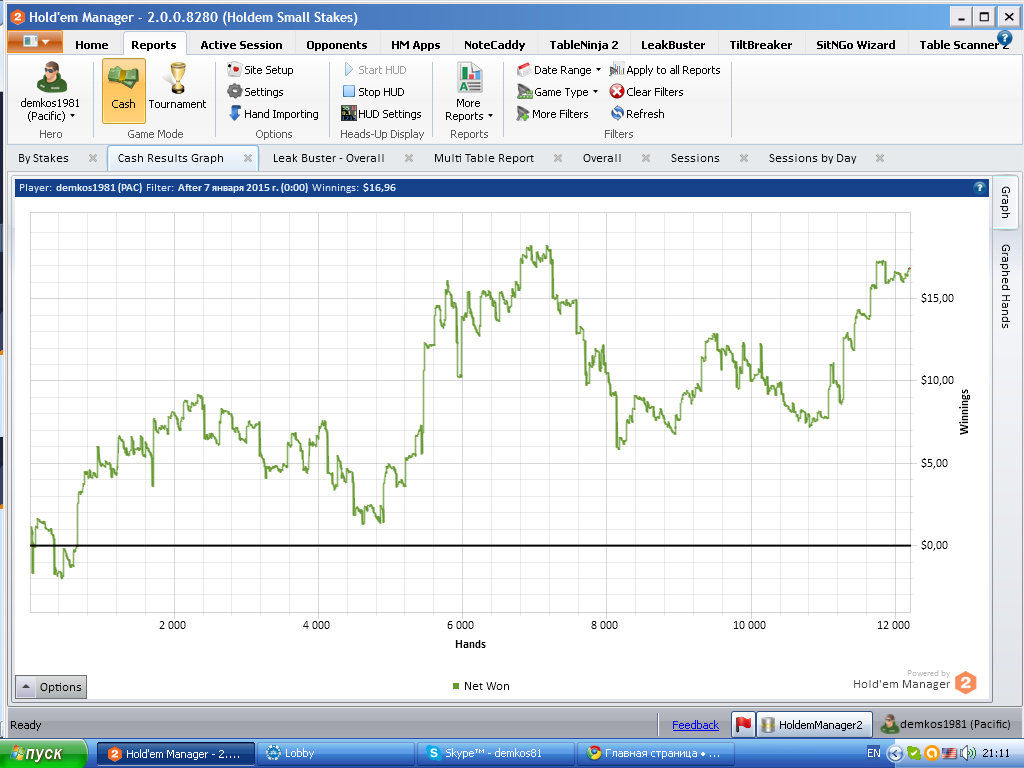The image size is (1024, 768).
Task: Open the TiltBreaker tab
Action: tap(760, 44)
